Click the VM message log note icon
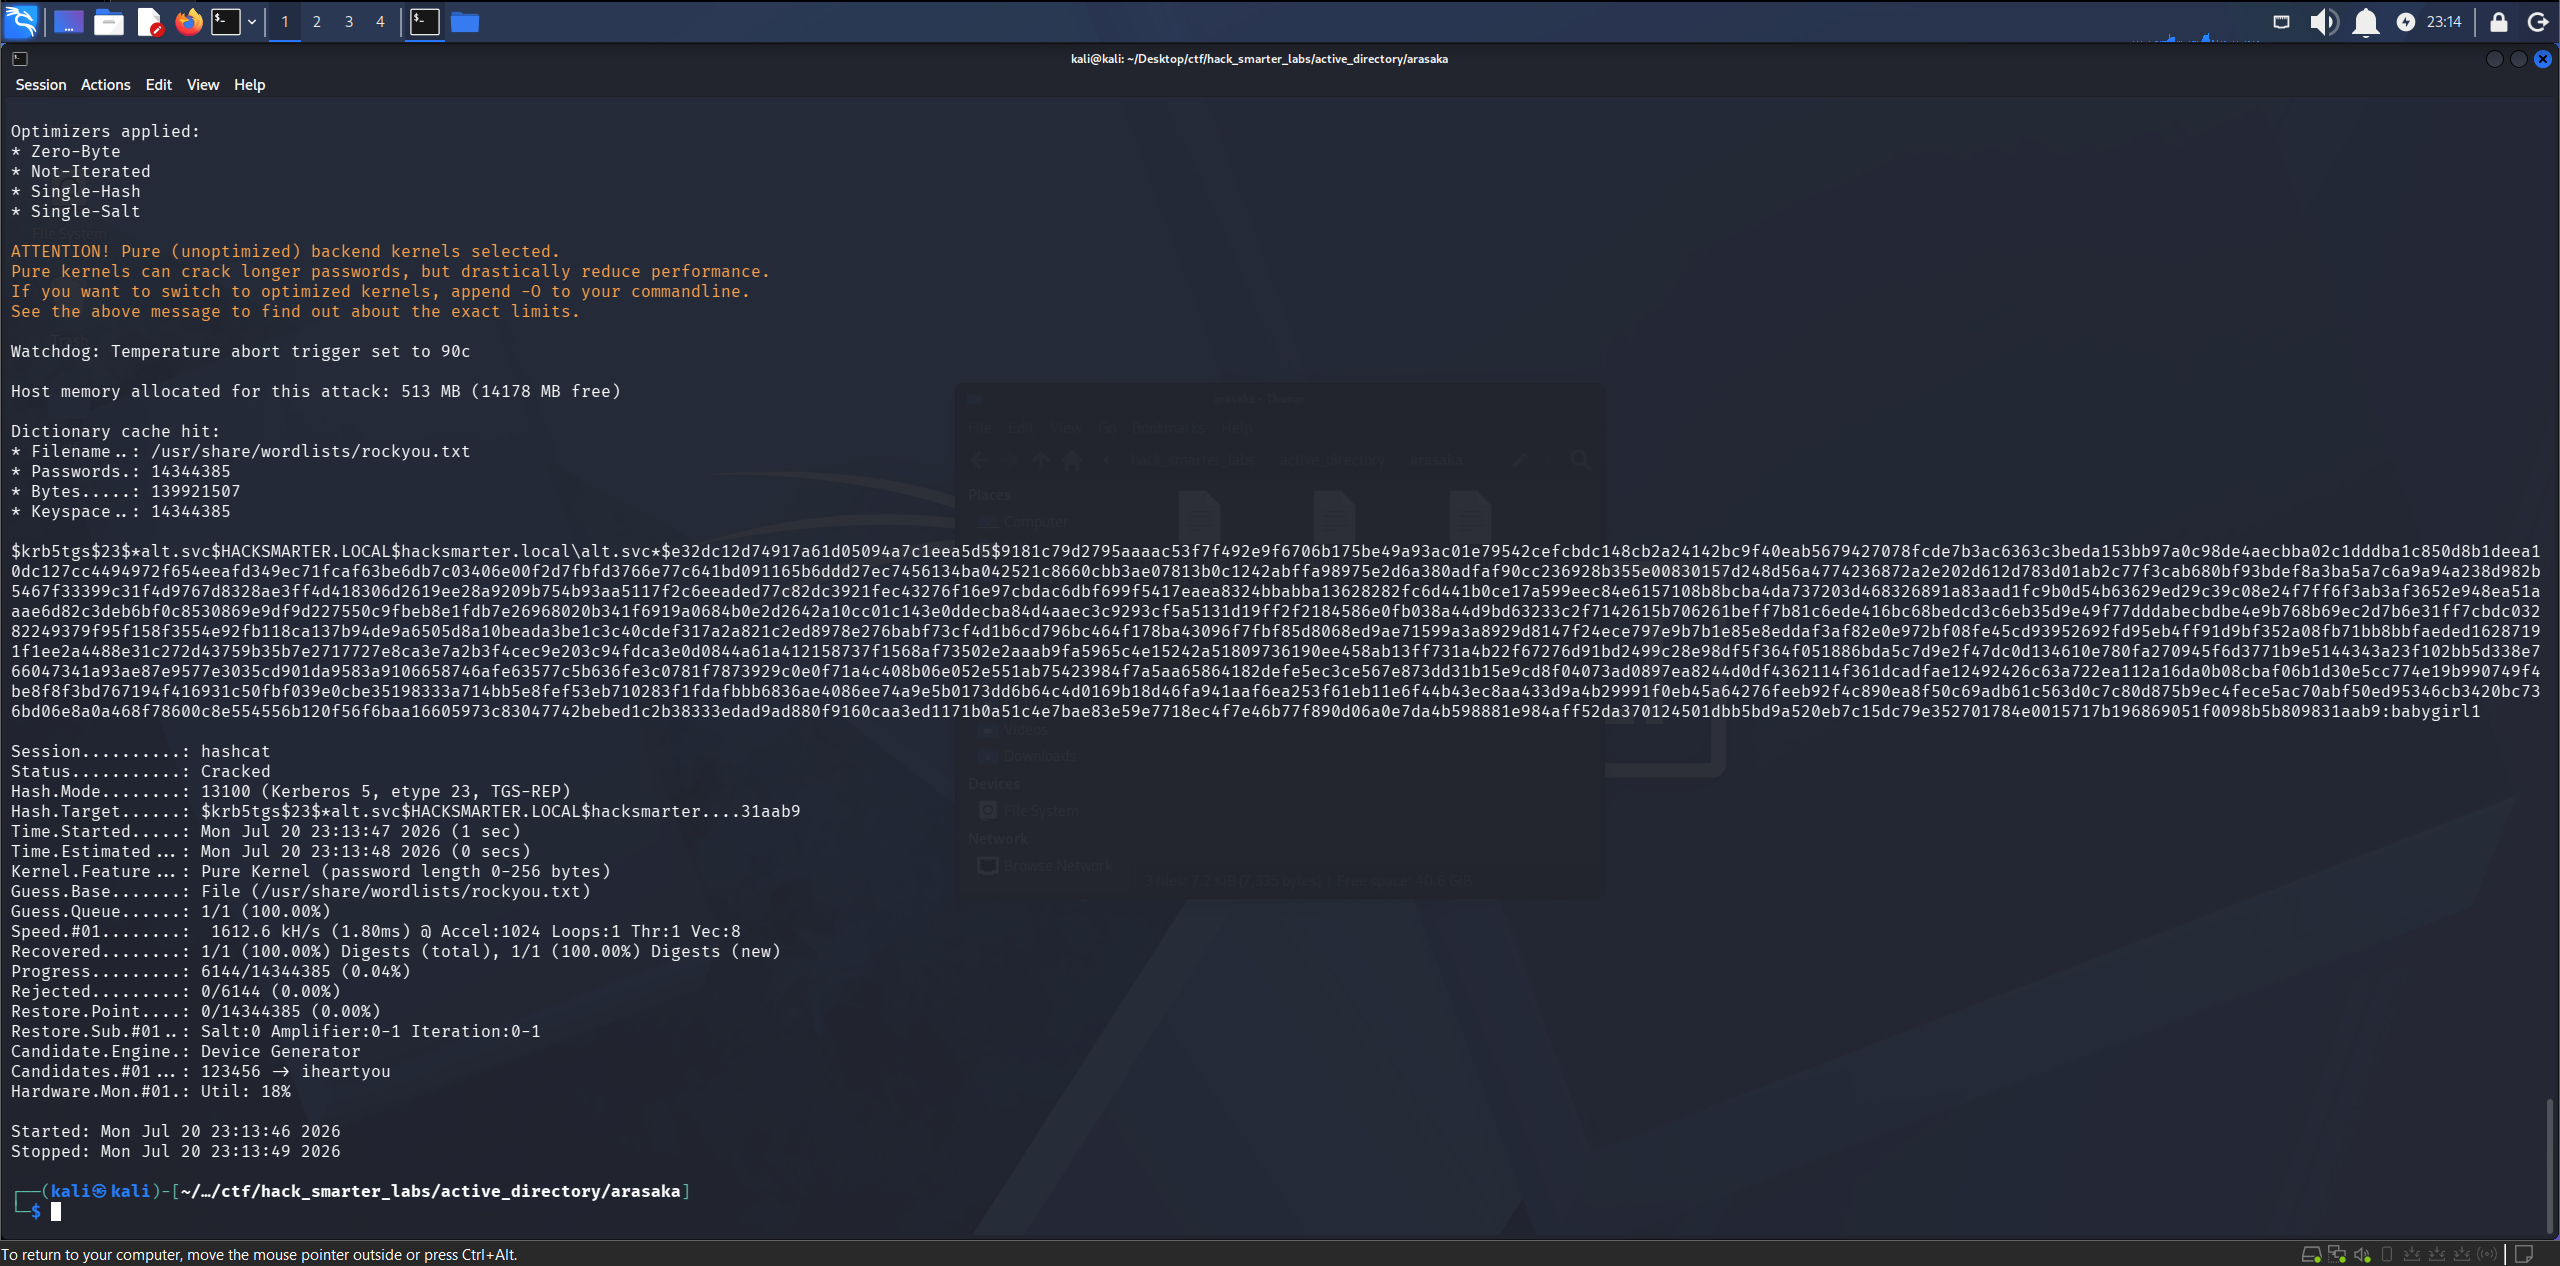 pyautogui.click(x=2524, y=1254)
